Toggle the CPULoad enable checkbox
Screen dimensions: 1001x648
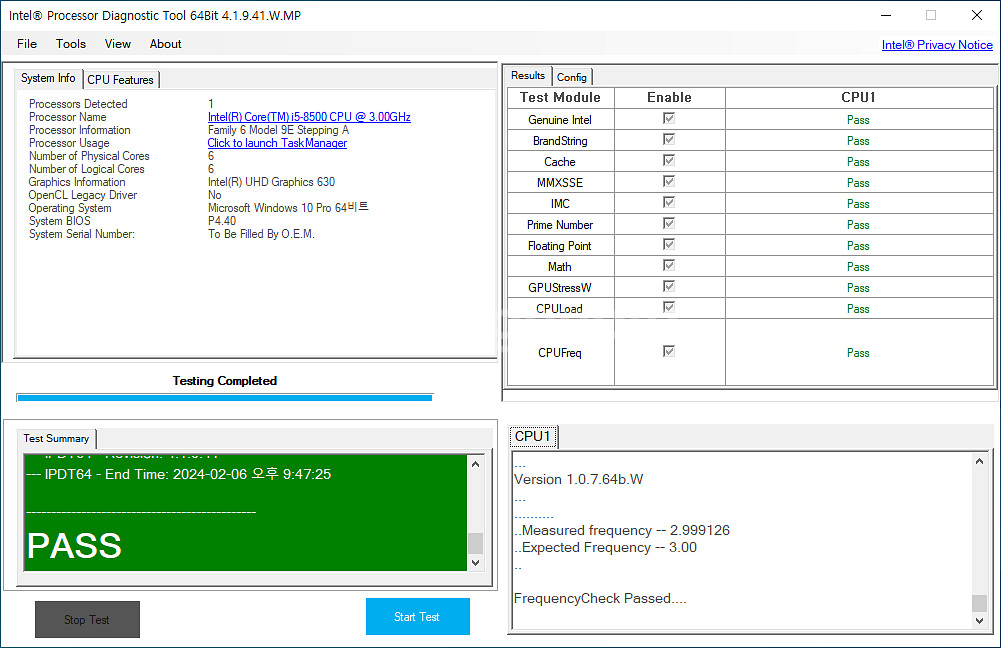point(668,308)
